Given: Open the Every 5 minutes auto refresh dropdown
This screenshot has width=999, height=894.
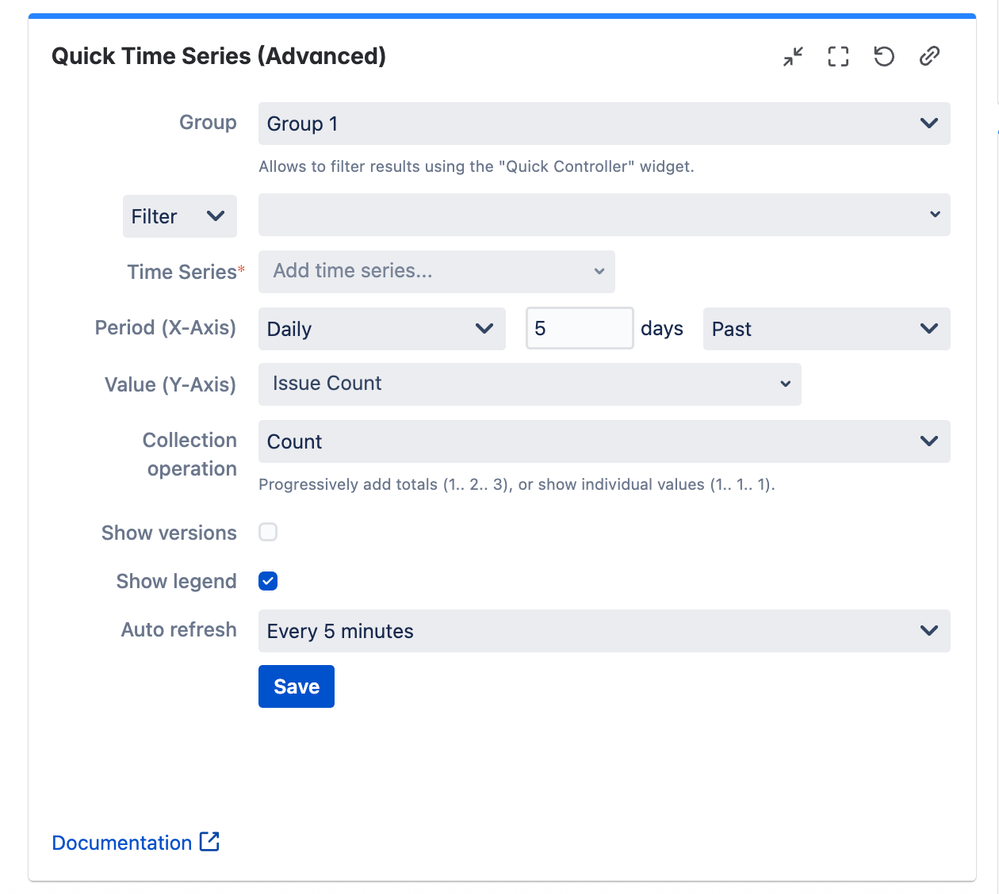Looking at the screenshot, I should 603,630.
